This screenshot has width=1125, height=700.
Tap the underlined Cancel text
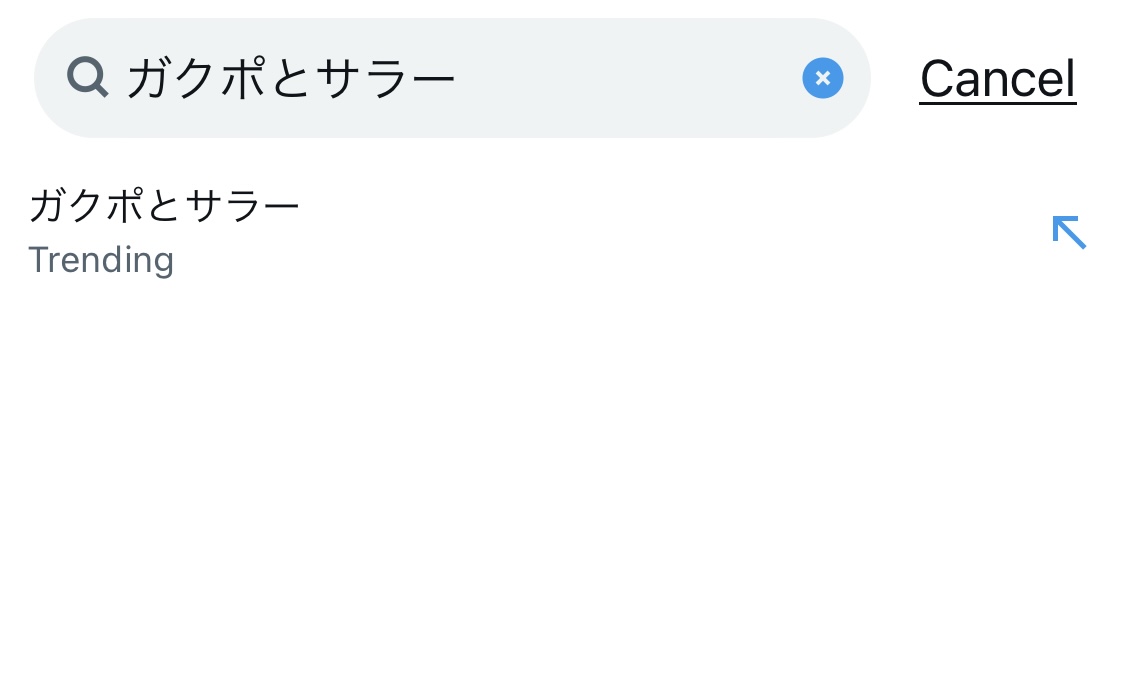click(x=997, y=78)
